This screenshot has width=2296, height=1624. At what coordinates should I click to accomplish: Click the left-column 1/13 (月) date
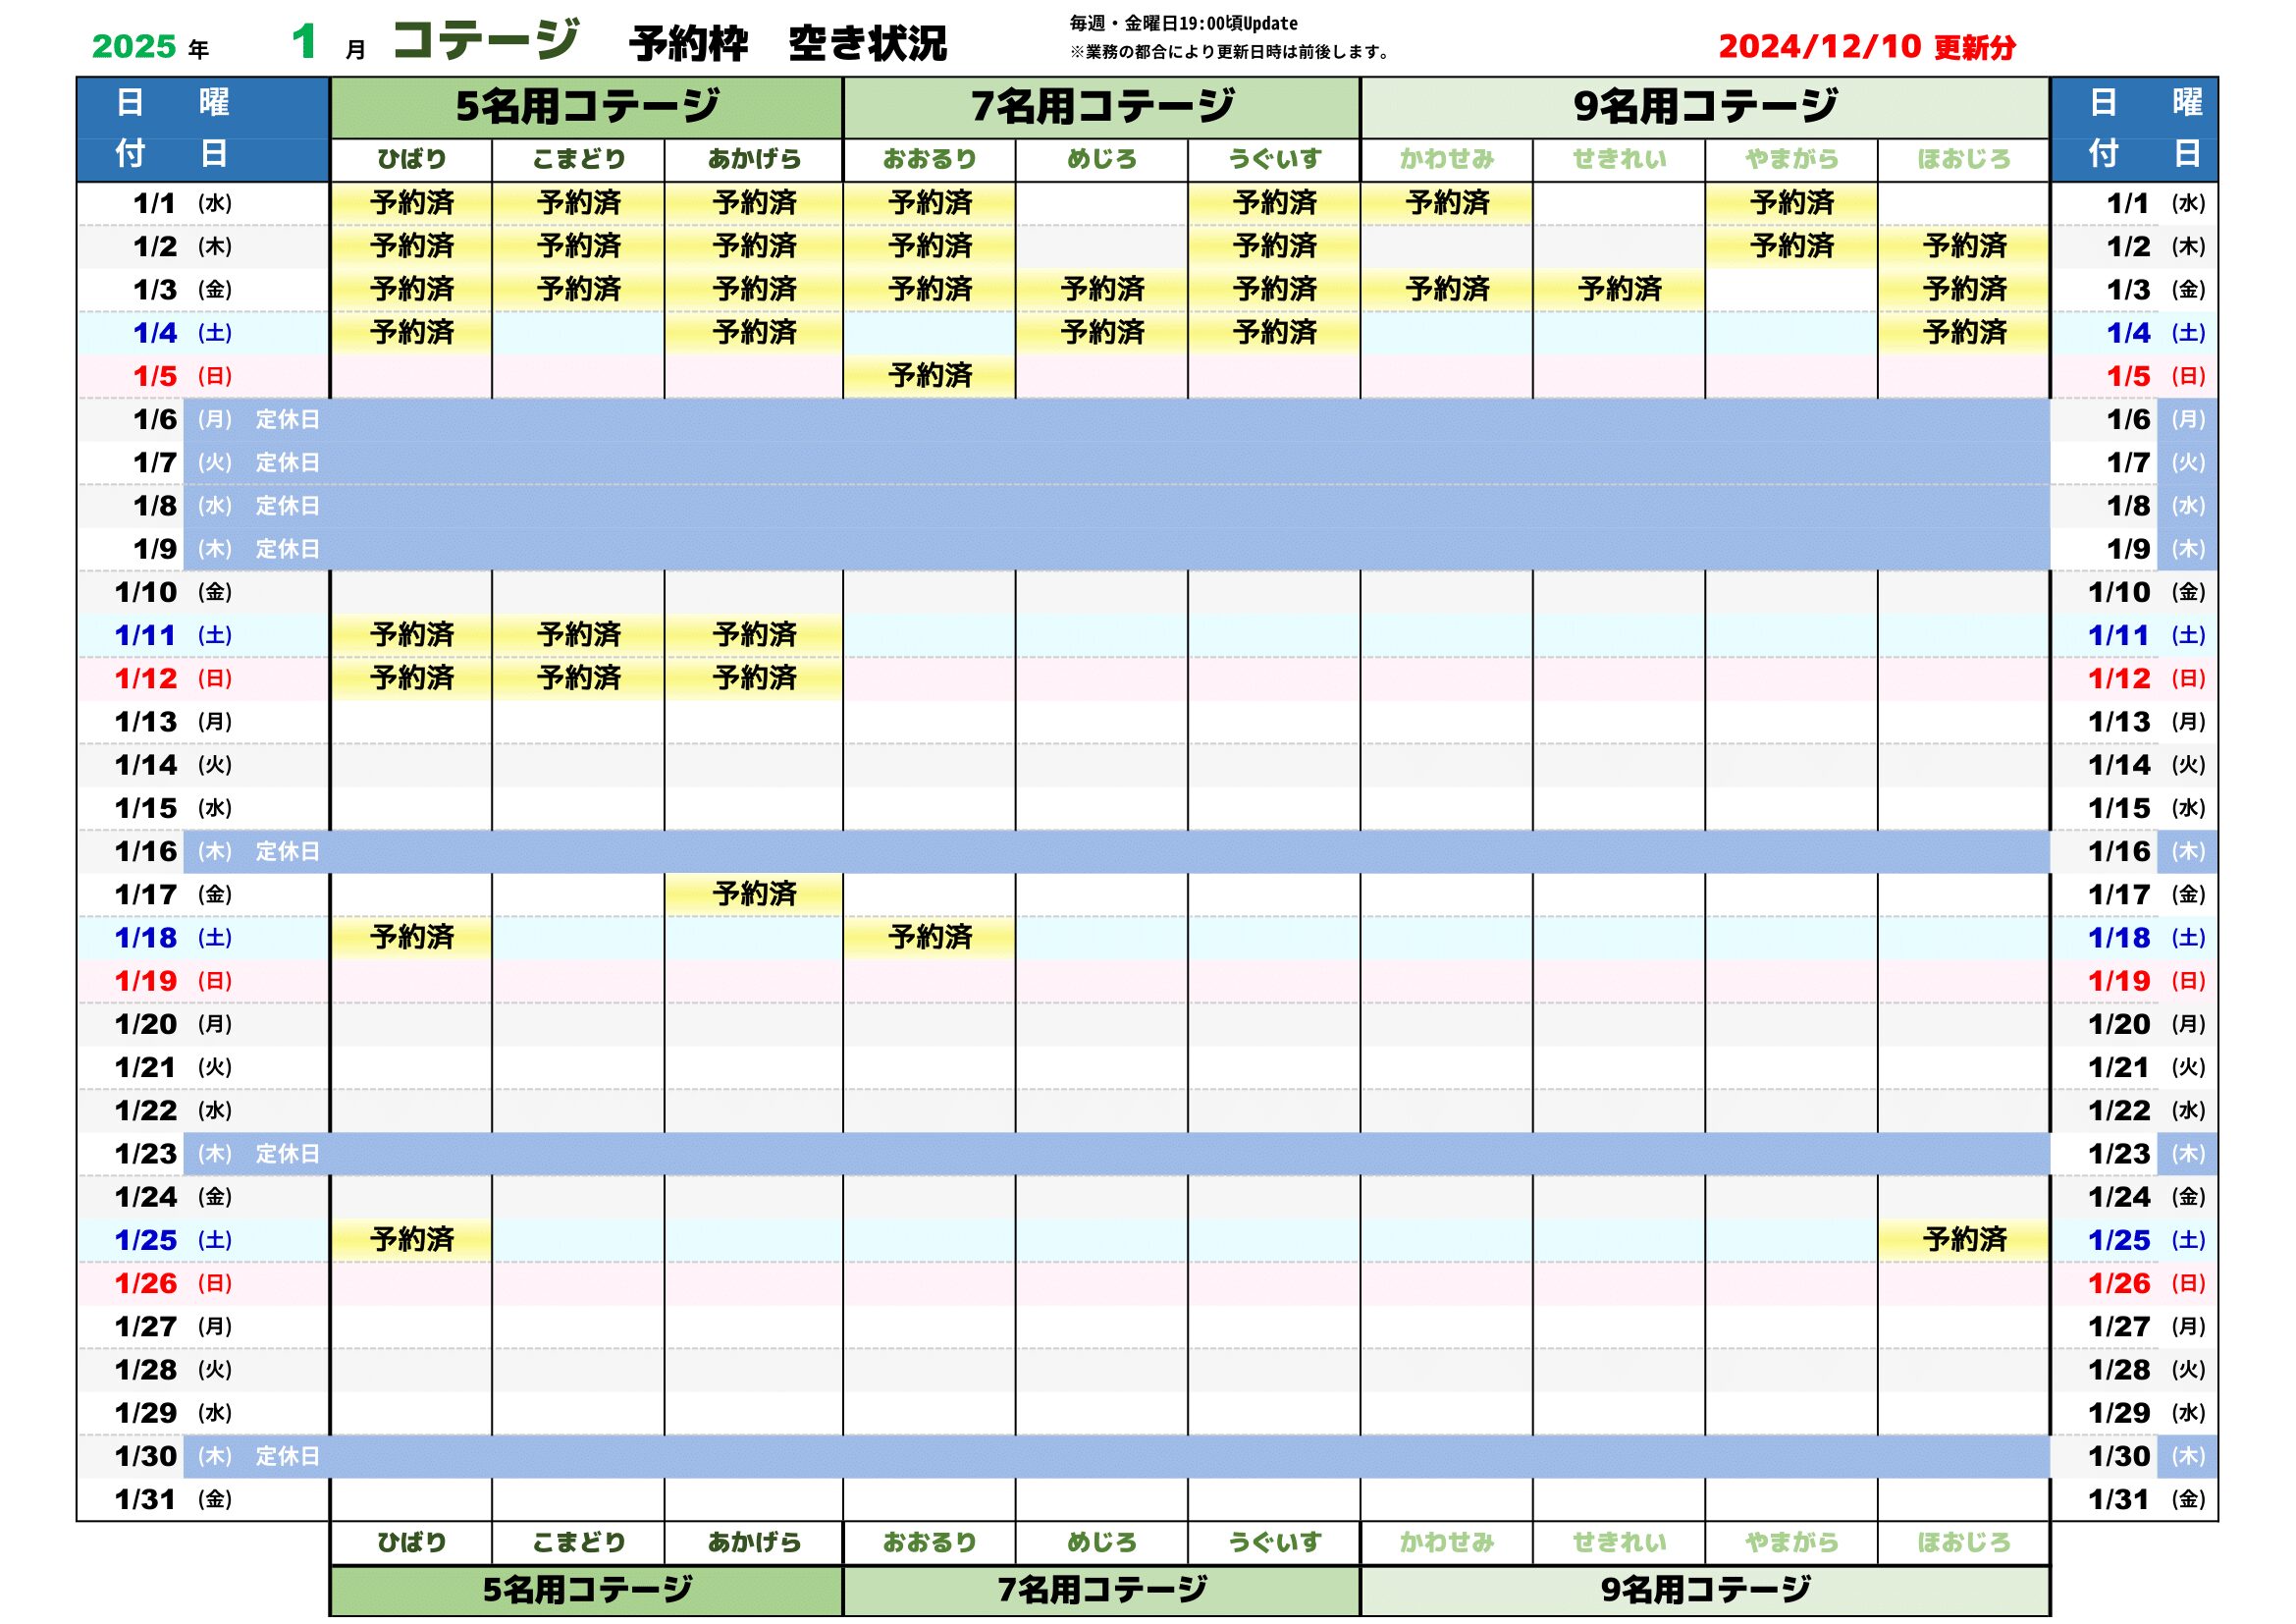click(x=173, y=722)
